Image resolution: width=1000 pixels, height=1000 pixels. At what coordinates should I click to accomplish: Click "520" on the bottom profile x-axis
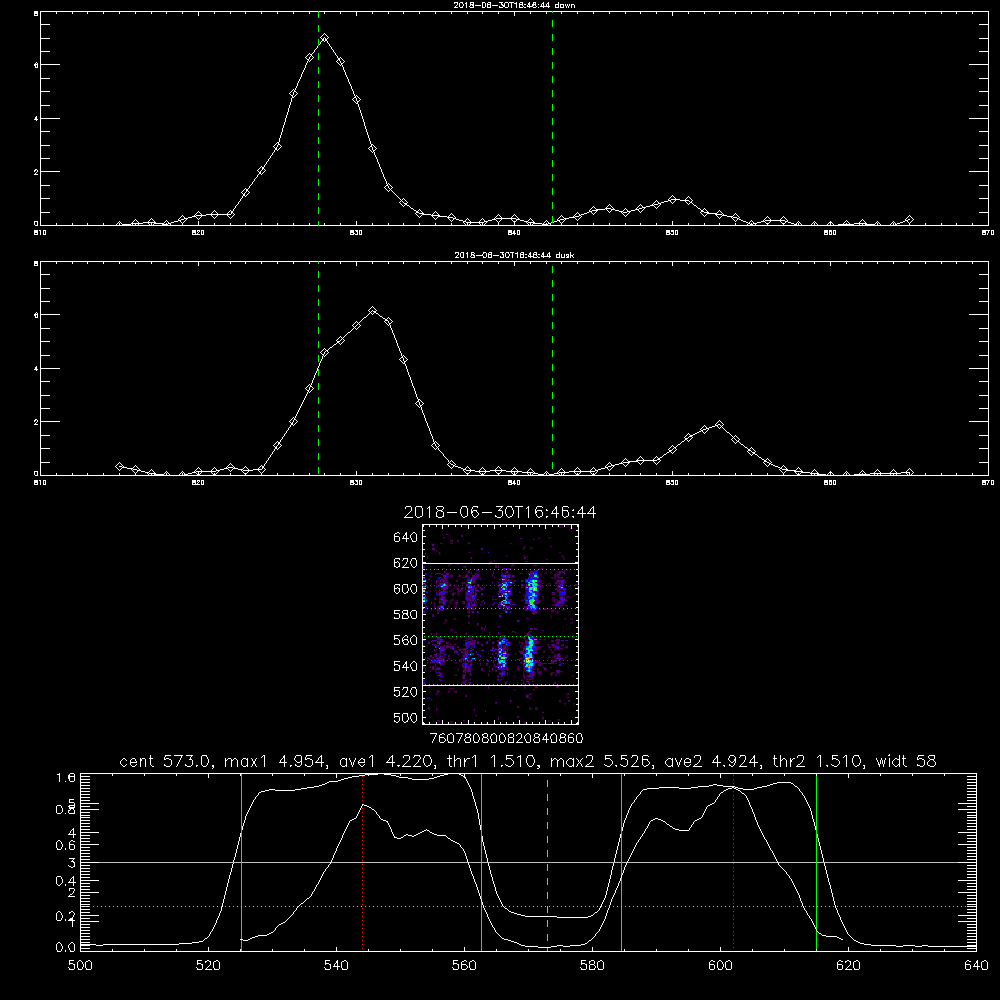point(208,966)
